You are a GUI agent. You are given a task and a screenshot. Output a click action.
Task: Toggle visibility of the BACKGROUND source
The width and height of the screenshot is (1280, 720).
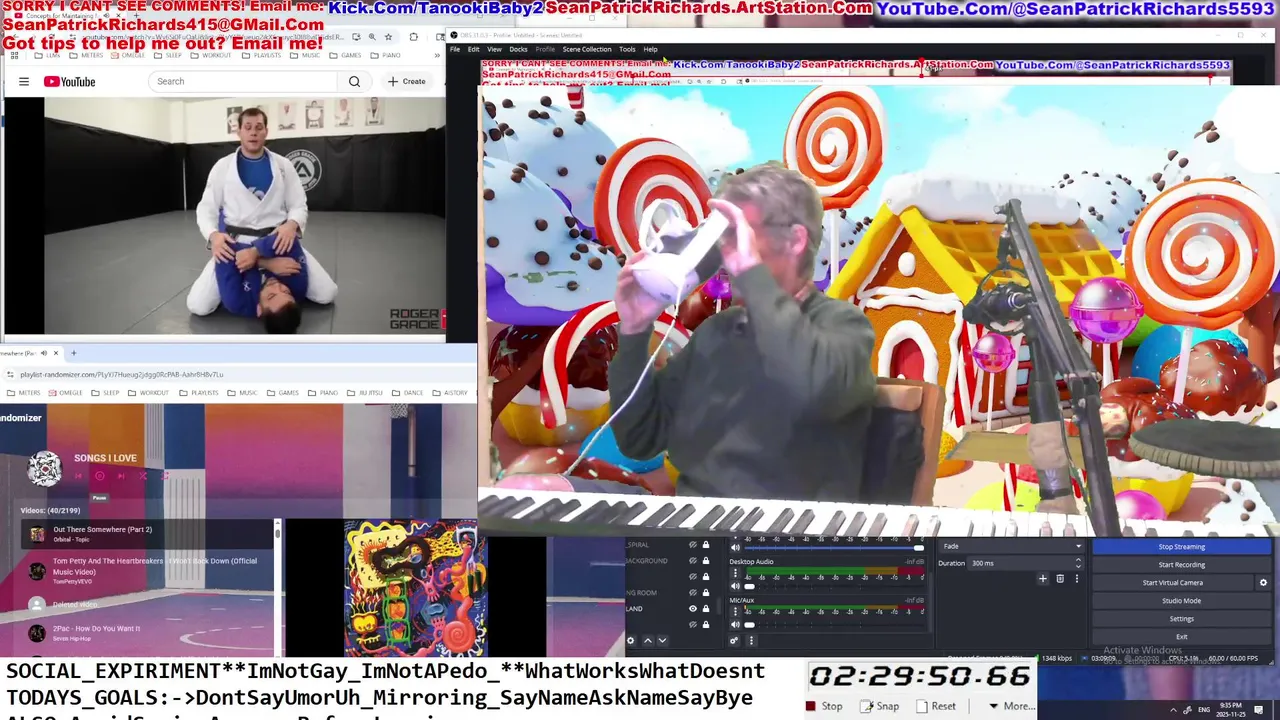point(692,561)
